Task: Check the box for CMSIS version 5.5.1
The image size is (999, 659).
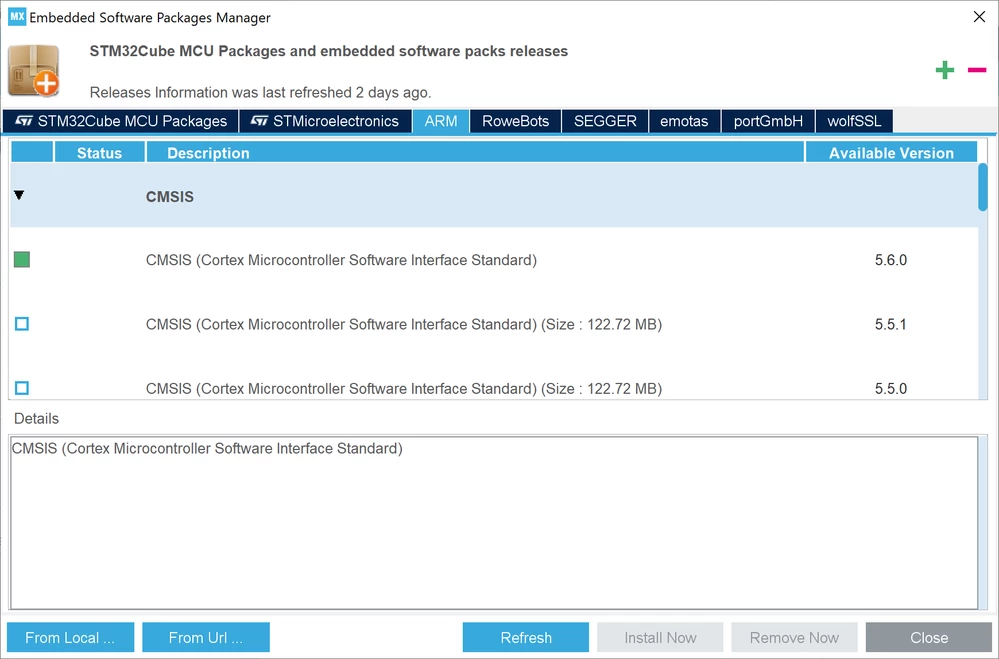Action: tap(22, 324)
